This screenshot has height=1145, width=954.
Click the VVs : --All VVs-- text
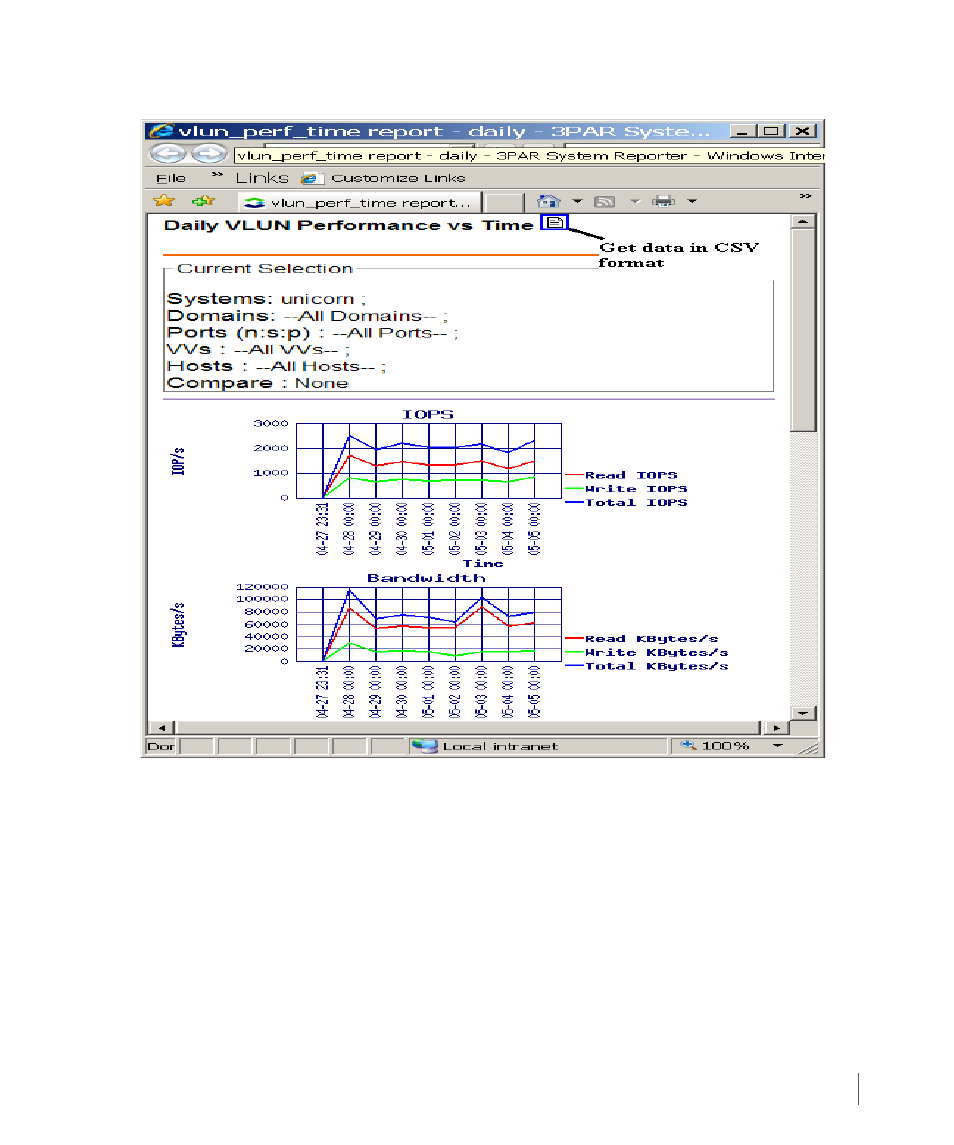click(259, 350)
